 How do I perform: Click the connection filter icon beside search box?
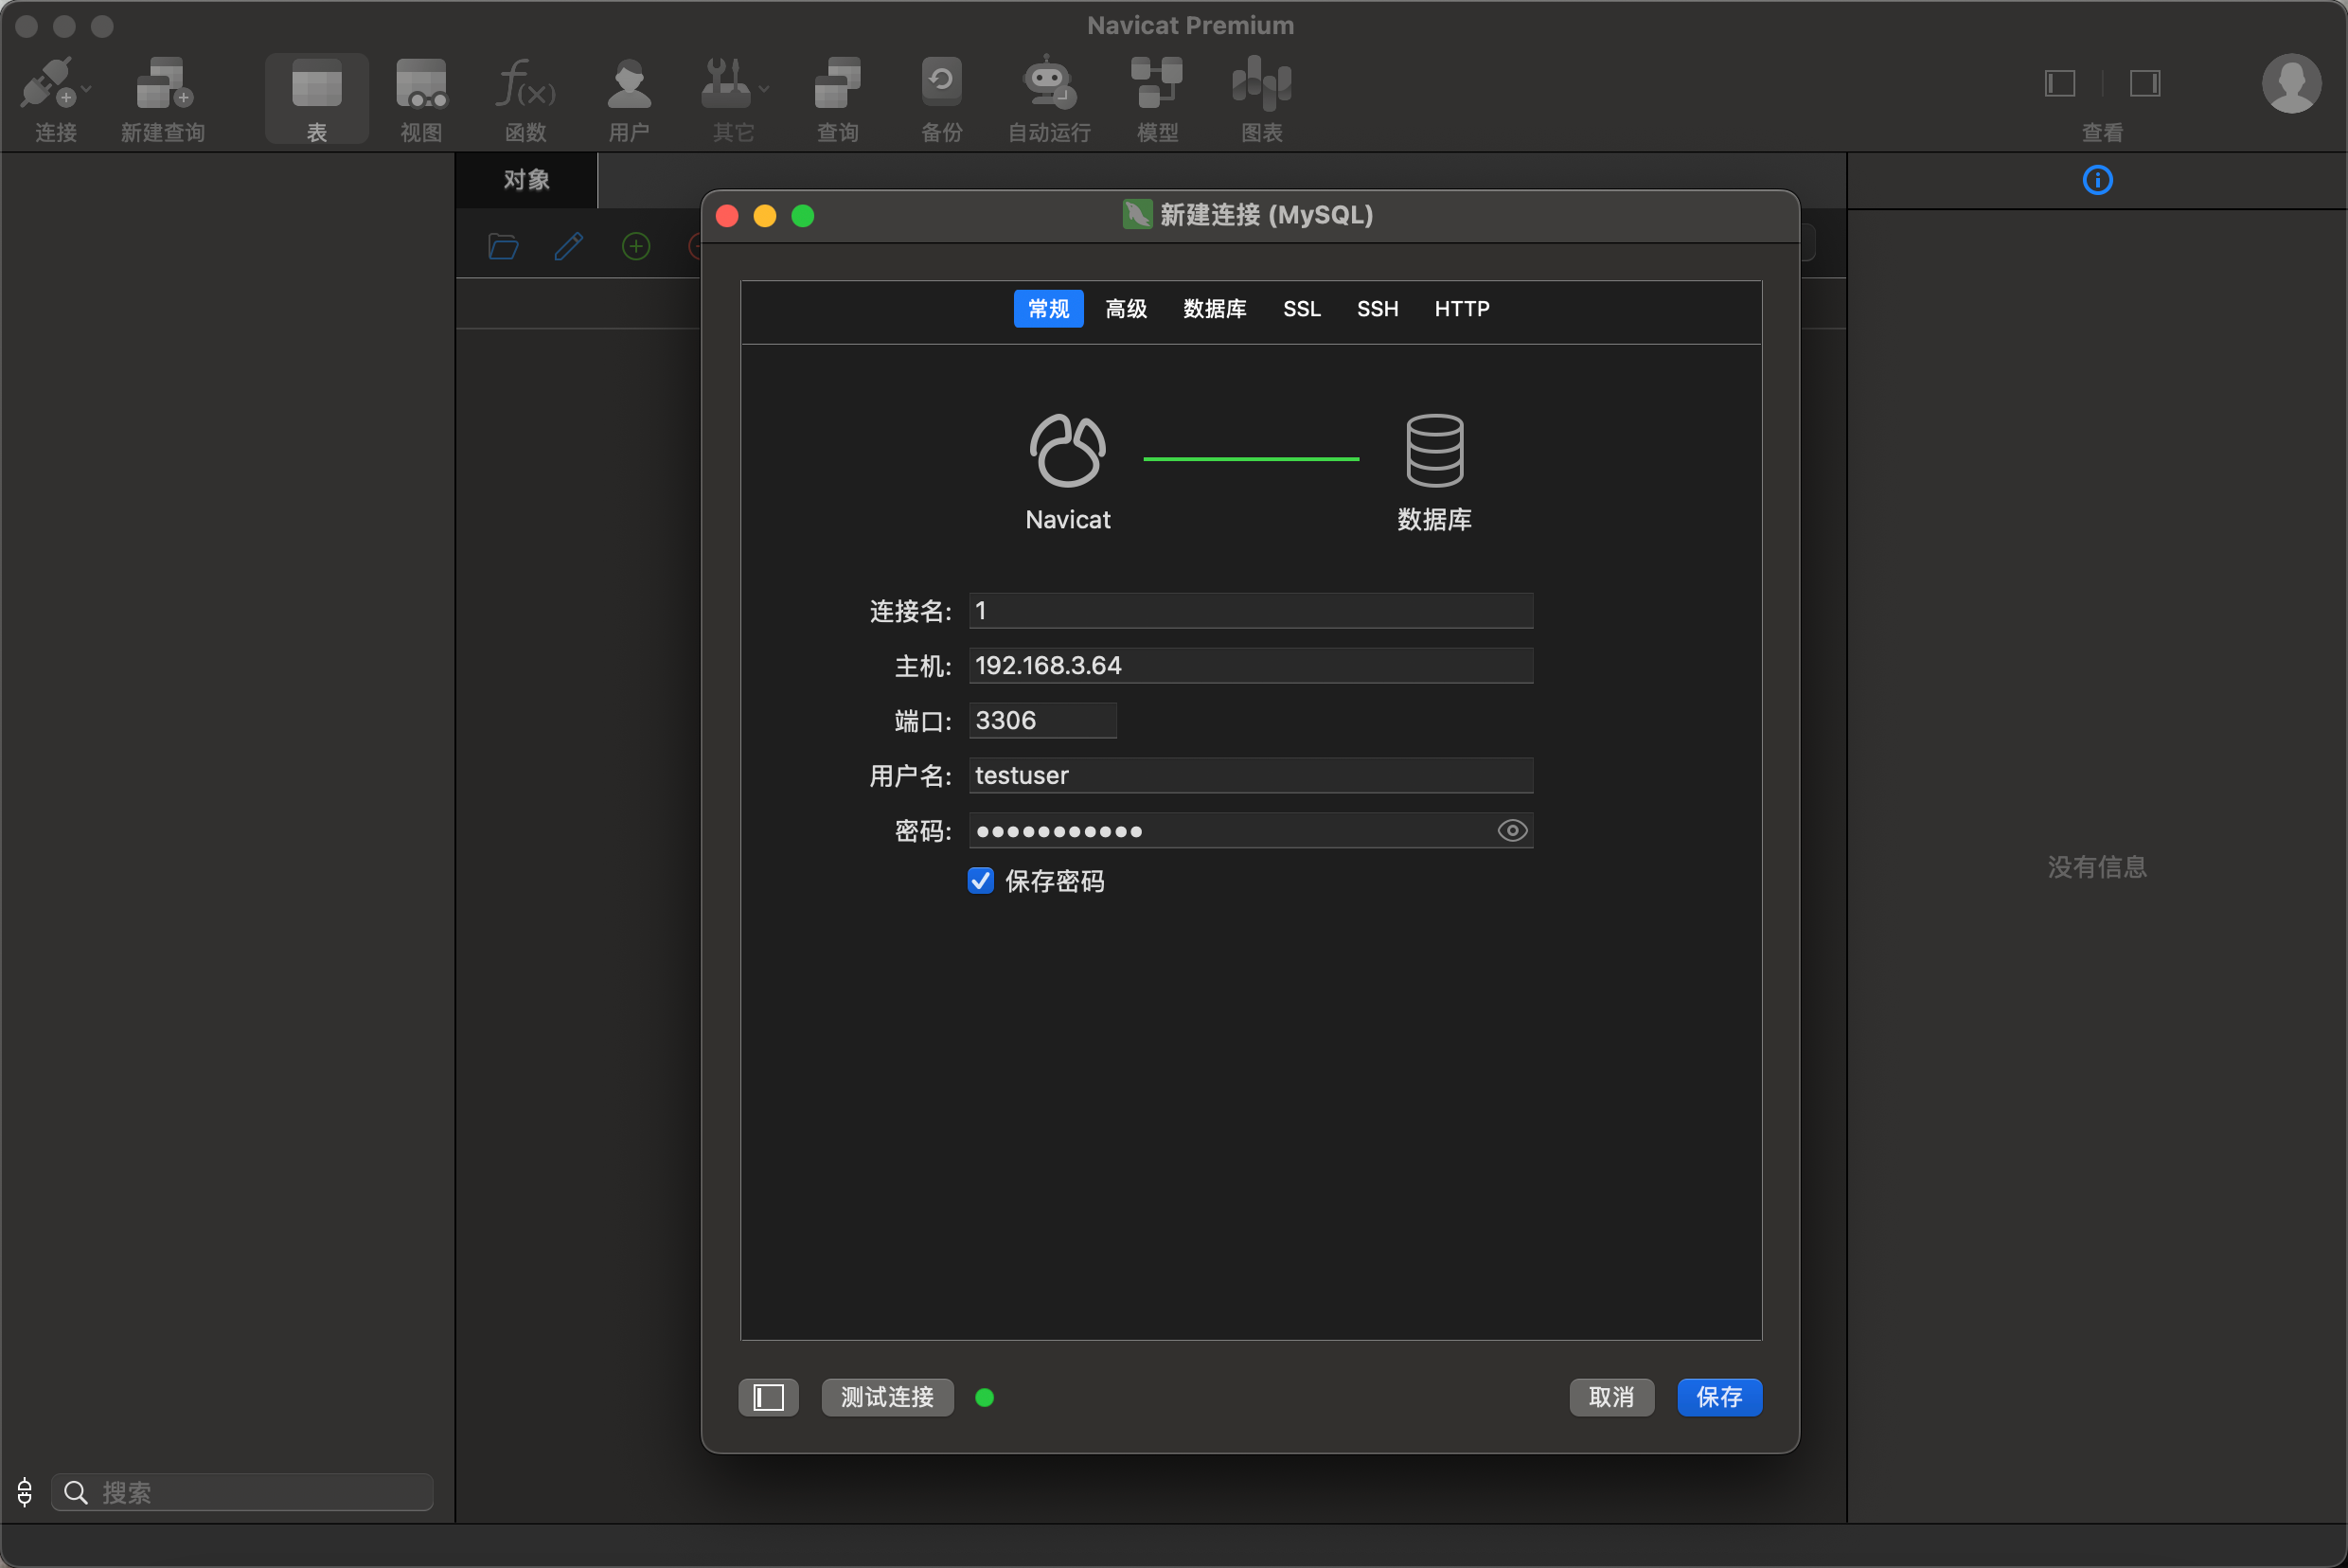[25, 1492]
